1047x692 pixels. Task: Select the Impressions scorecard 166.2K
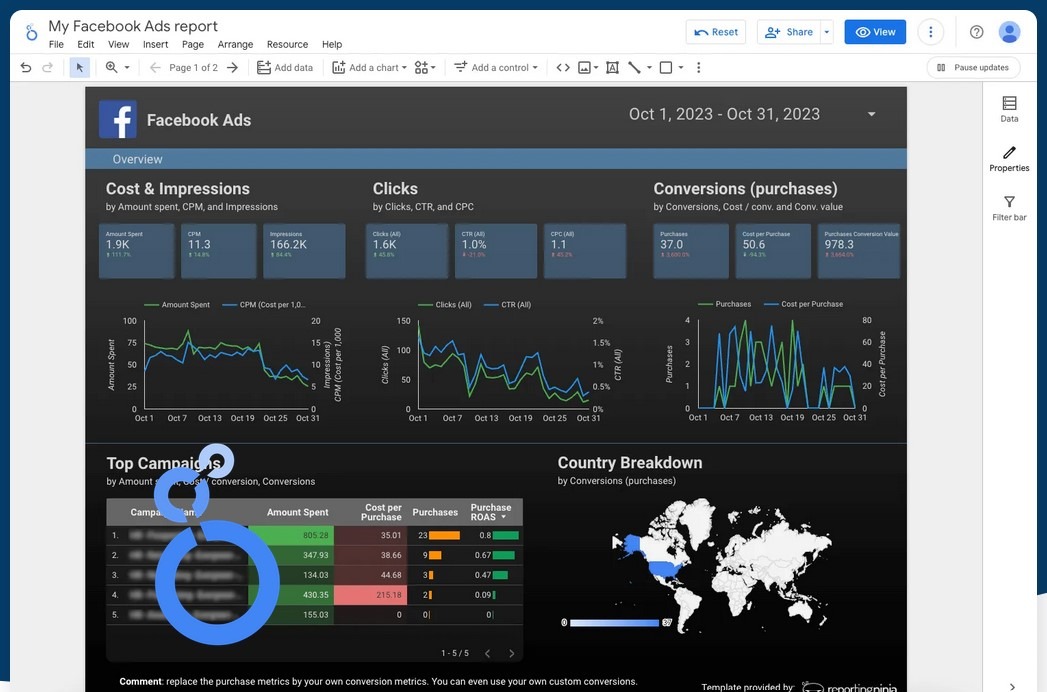[304, 250]
